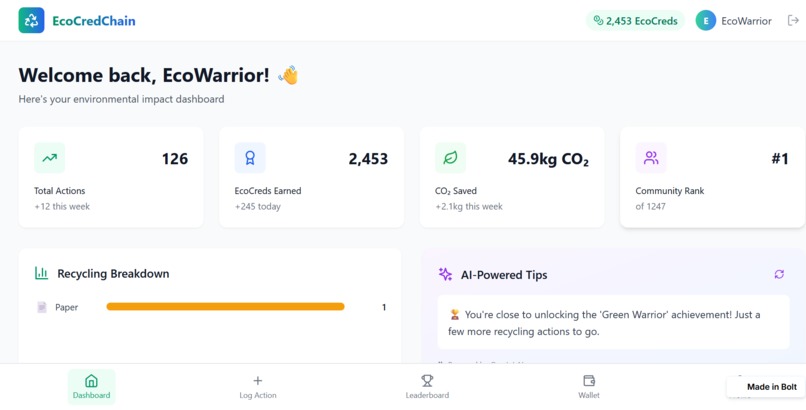
Task: Open the Leaderboard tab
Action: [x=427, y=387]
